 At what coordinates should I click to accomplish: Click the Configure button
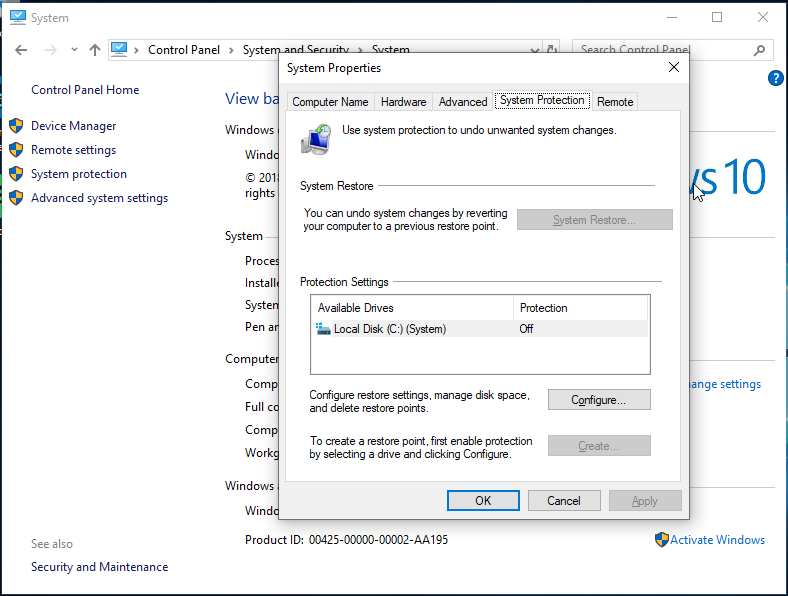click(x=599, y=400)
